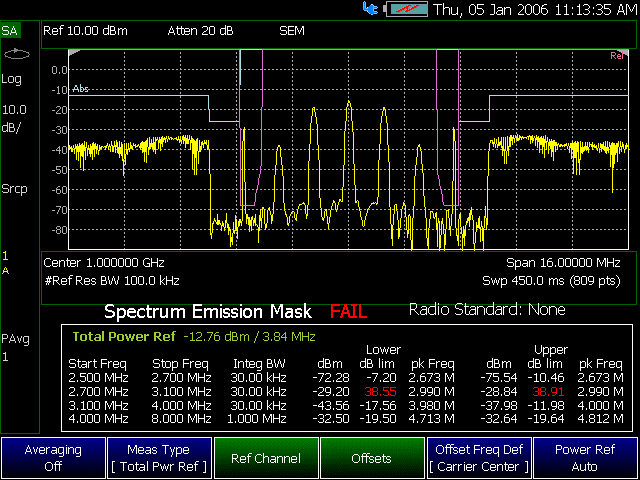Click the 10.0 dB/ scale label
Viewport: 640px width, 480px height.
(14, 118)
